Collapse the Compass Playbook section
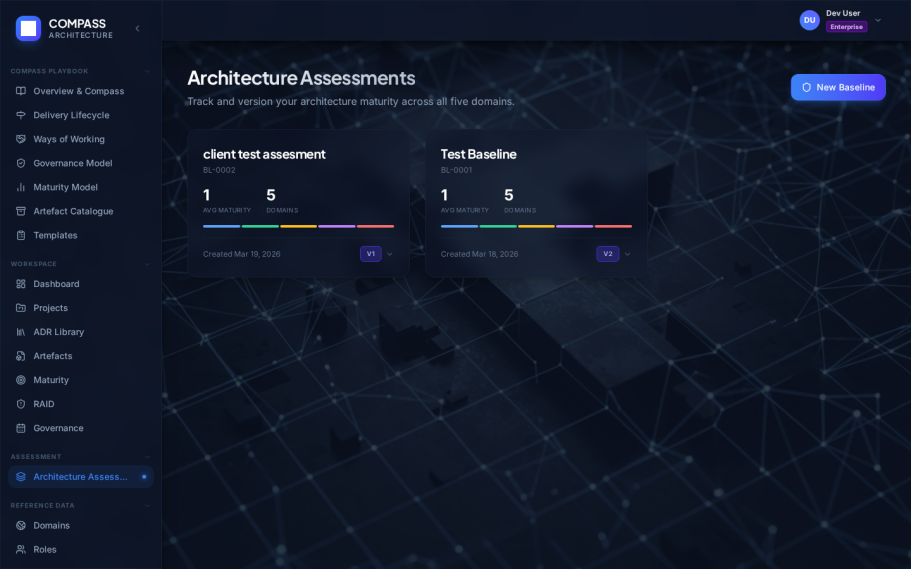The width and height of the screenshot is (911, 569). pos(147,71)
